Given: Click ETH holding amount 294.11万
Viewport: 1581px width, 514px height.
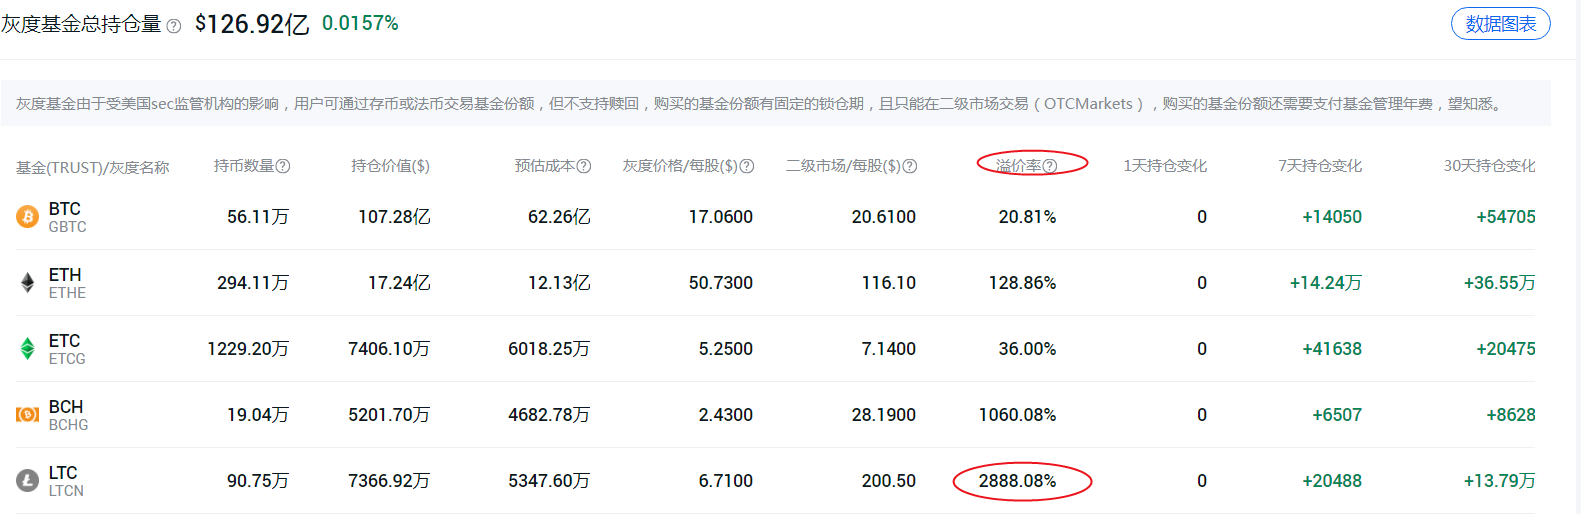Looking at the screenshot, I should (253, 283).
